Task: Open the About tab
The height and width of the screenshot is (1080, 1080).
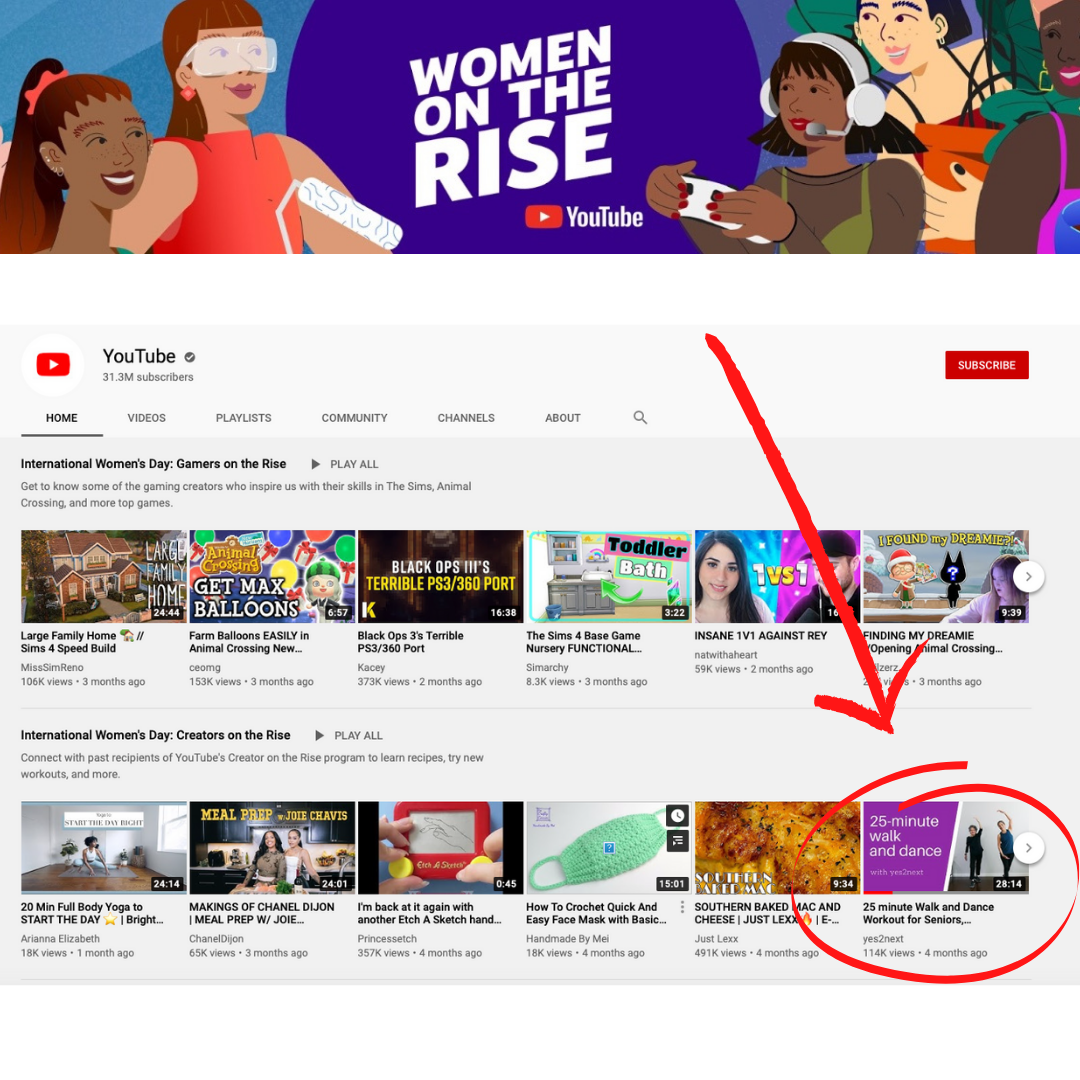Action: (563, 418)
